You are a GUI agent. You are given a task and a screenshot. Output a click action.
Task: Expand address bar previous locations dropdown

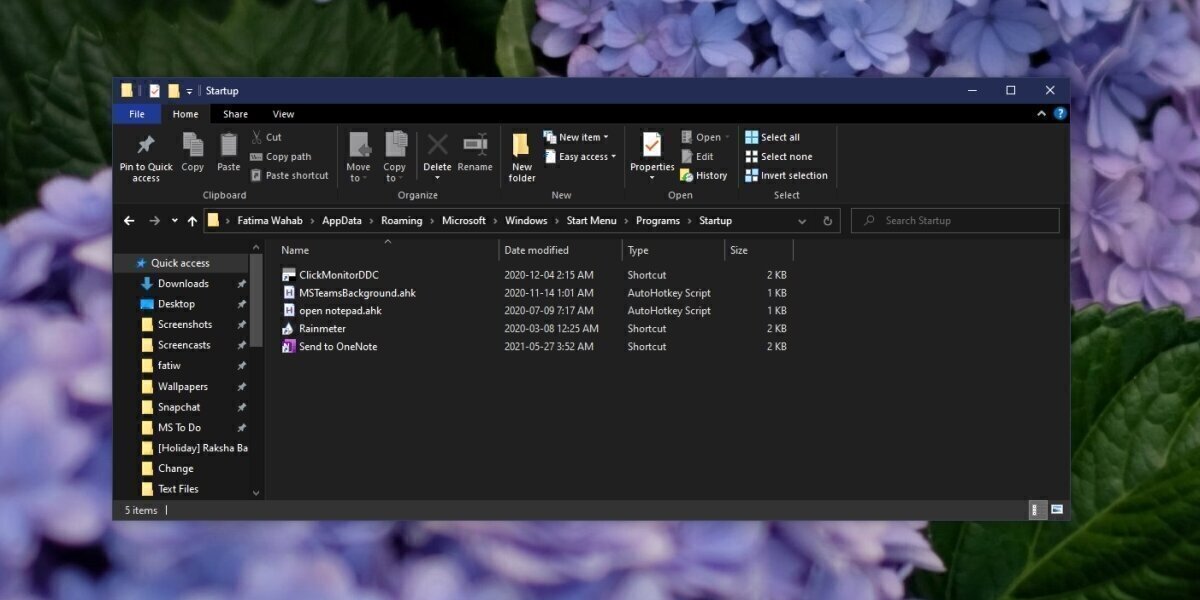coord(802,221)
